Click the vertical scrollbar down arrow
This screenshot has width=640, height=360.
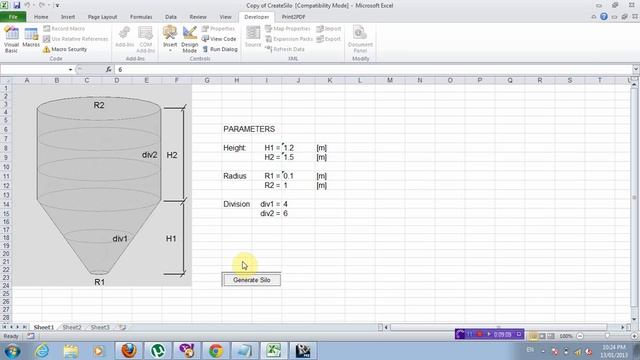pos(634,319)
